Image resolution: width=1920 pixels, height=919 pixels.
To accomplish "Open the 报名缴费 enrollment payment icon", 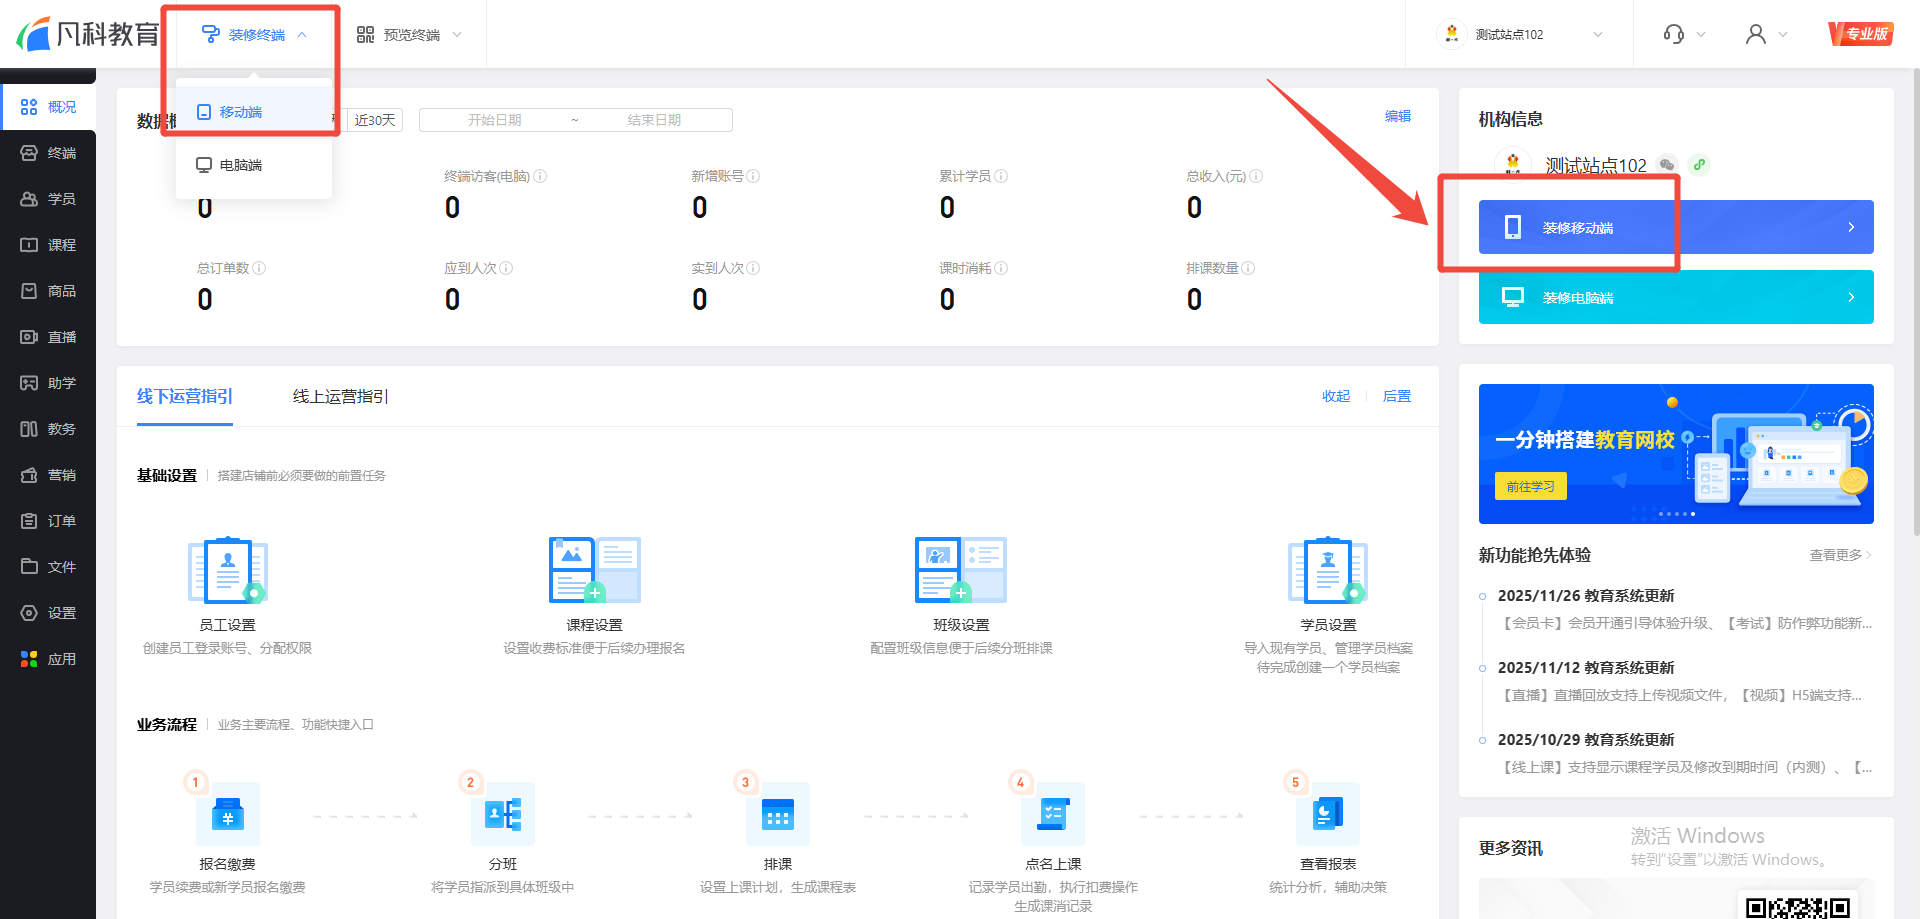I will tap(227, 815).
